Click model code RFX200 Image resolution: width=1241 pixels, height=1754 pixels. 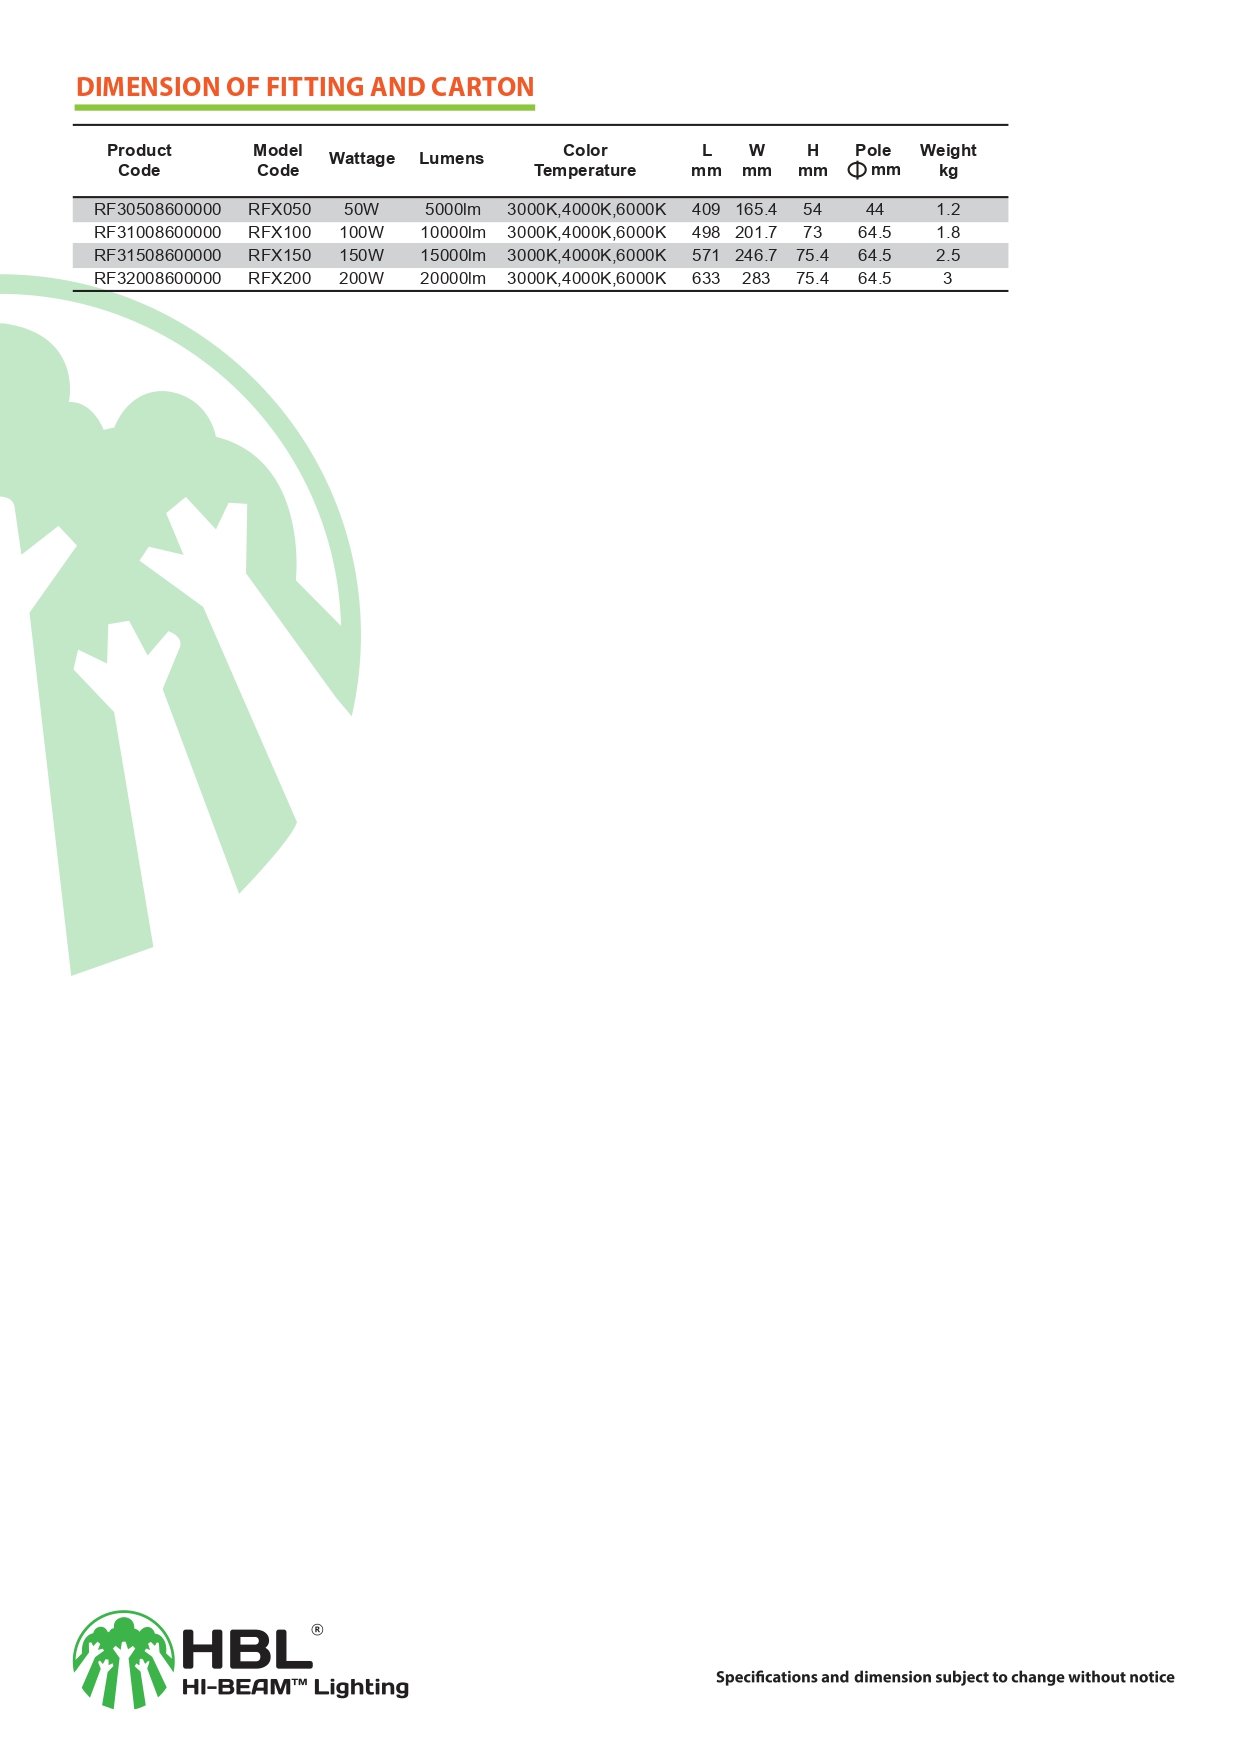click(x=280, y=278)
